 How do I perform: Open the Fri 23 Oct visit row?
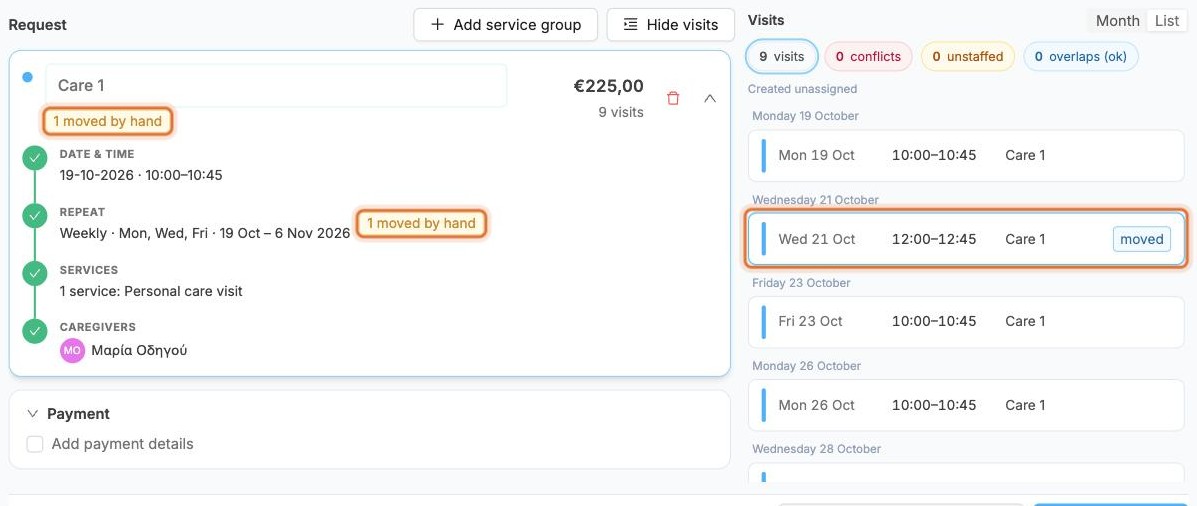[966, 321]
